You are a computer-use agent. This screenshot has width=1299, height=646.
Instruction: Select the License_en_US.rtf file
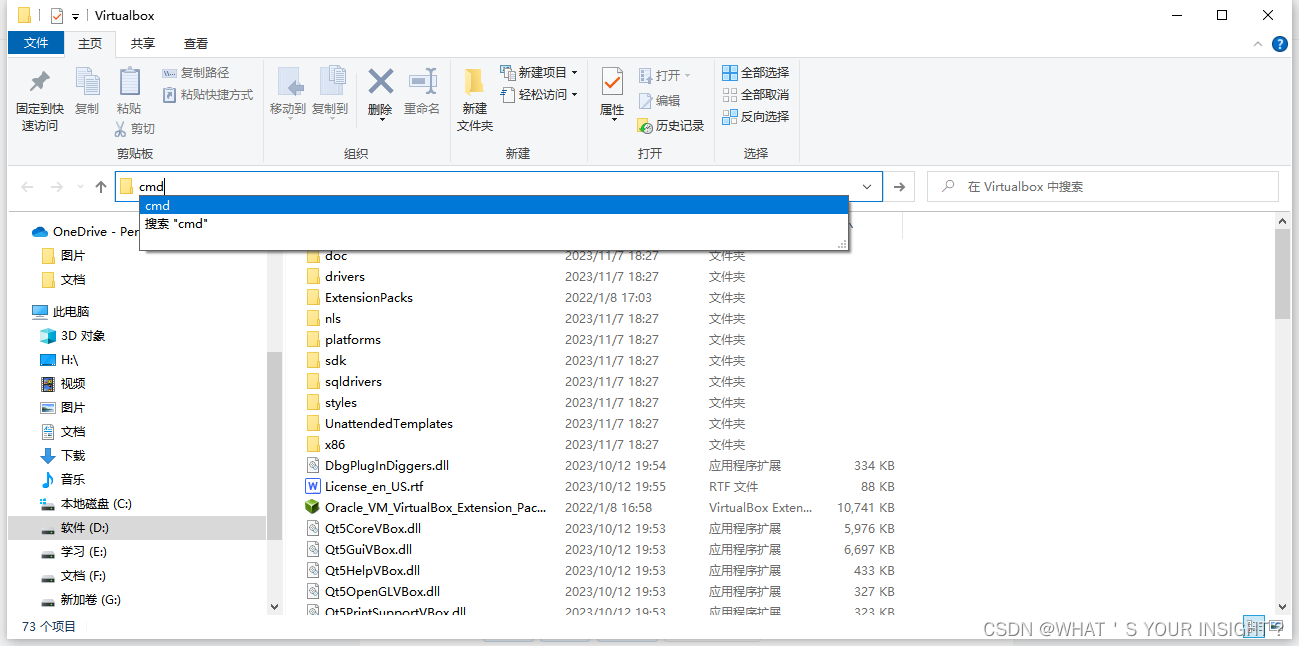click(373, 487)
